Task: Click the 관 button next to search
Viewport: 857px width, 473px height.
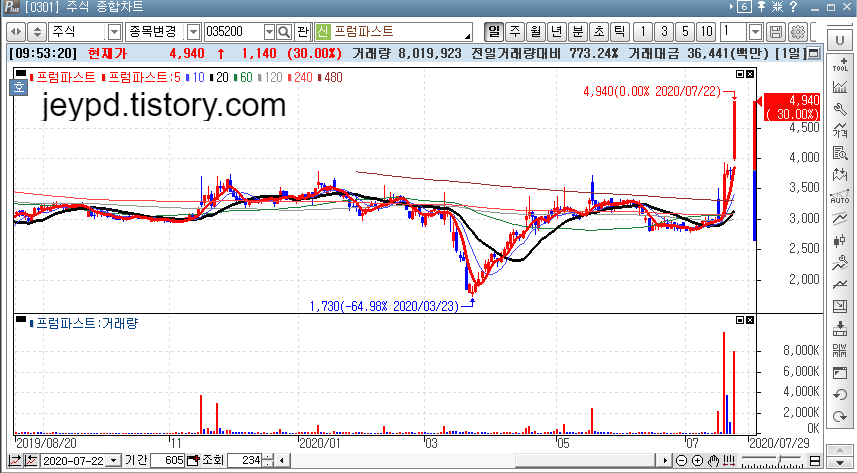Action: (303, 32)
